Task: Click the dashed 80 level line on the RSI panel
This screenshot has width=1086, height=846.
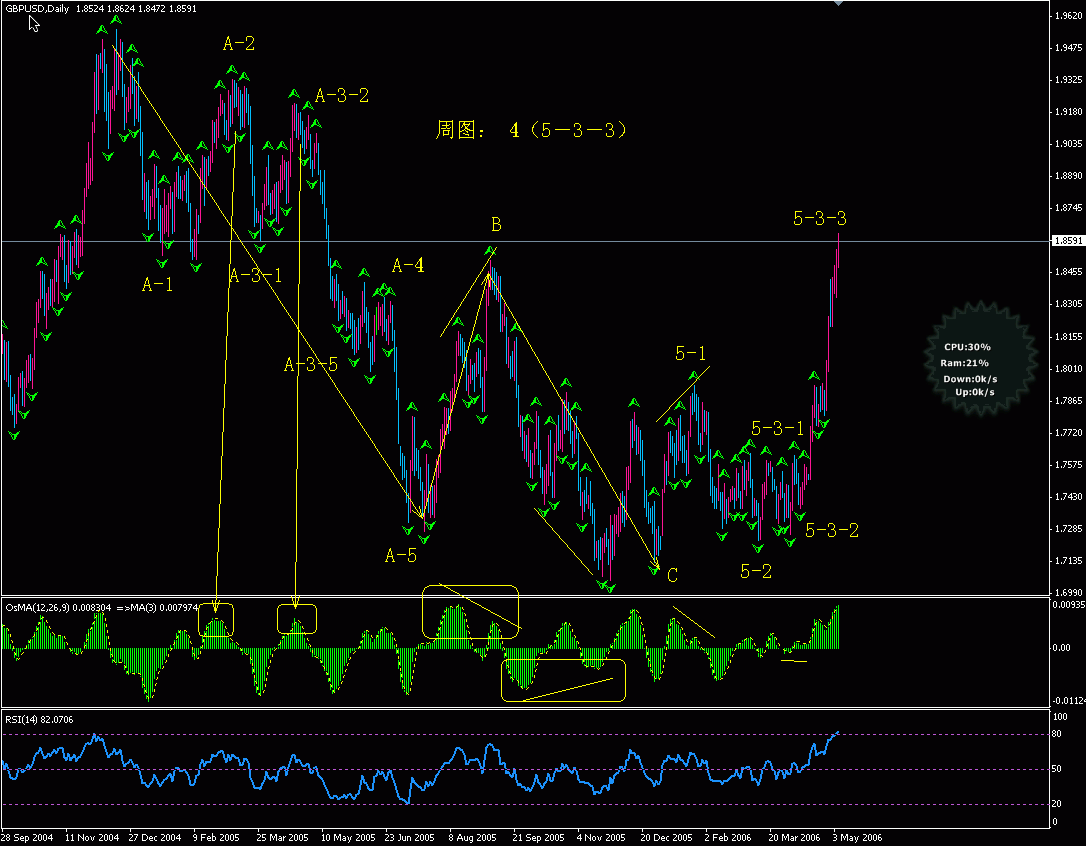Action: pos(500,733)
